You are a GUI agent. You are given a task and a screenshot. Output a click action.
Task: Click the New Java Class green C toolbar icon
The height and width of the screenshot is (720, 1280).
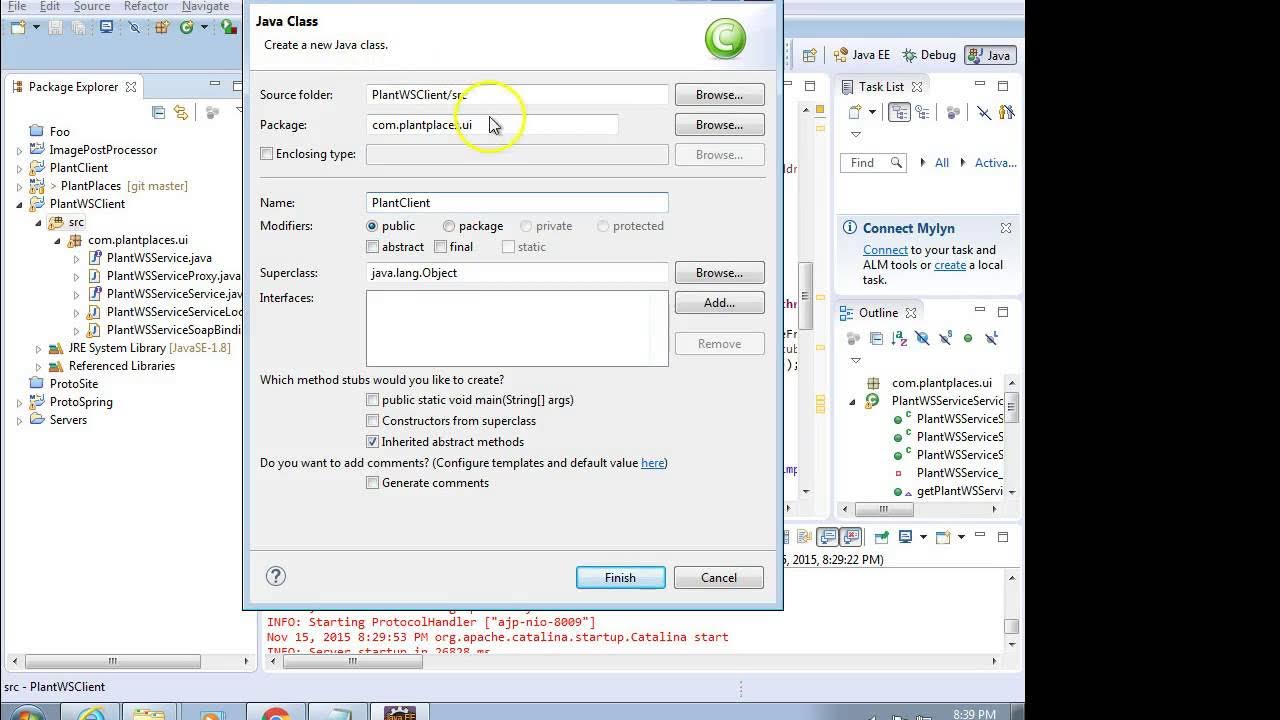point(186,27)
